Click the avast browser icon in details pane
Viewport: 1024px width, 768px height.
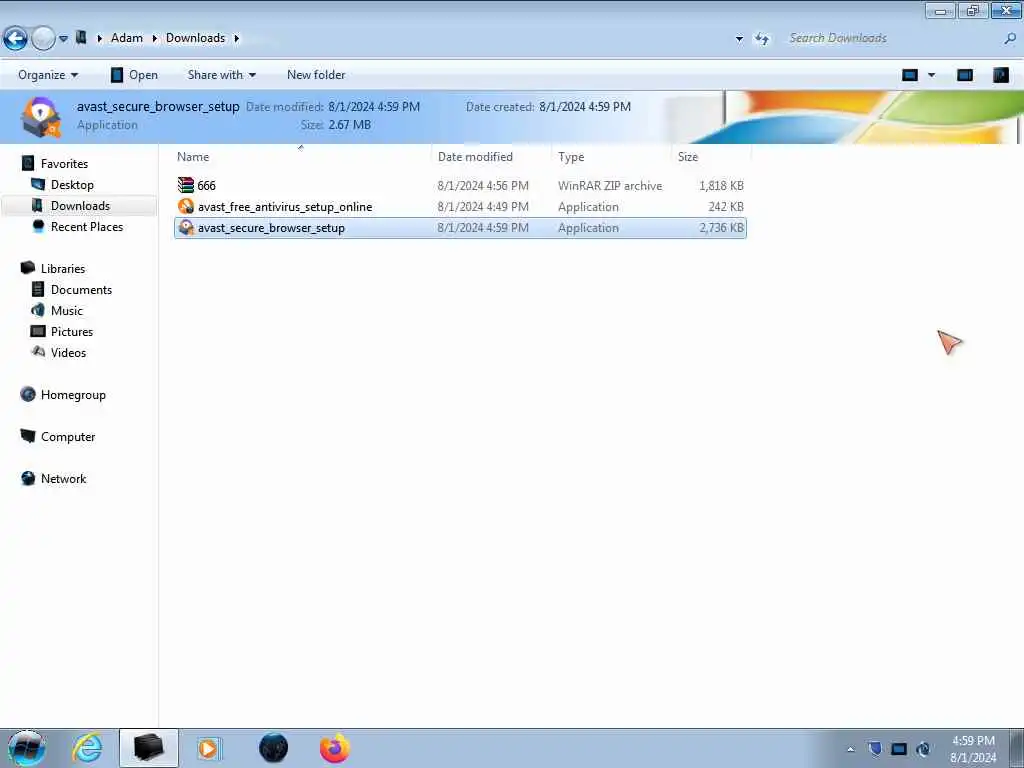click(x=40, y=116)
